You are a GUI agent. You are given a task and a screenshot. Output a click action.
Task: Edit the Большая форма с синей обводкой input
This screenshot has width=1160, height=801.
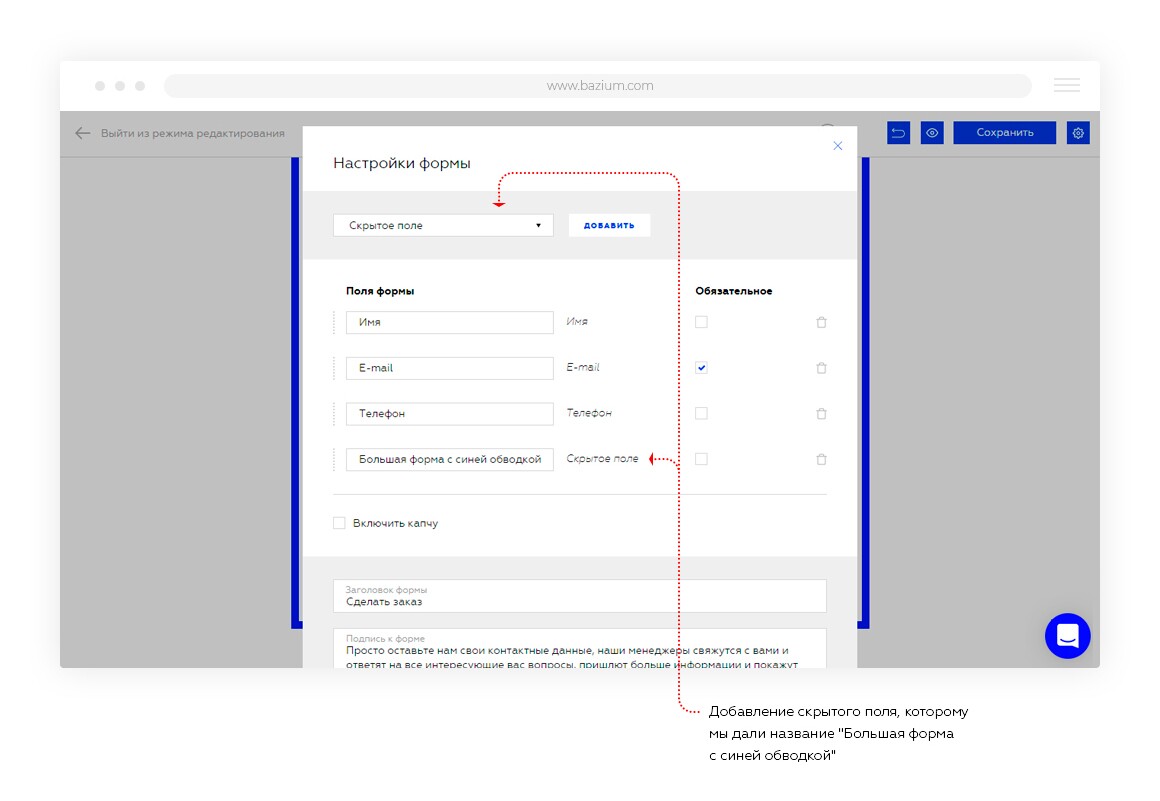click(449, 460)
